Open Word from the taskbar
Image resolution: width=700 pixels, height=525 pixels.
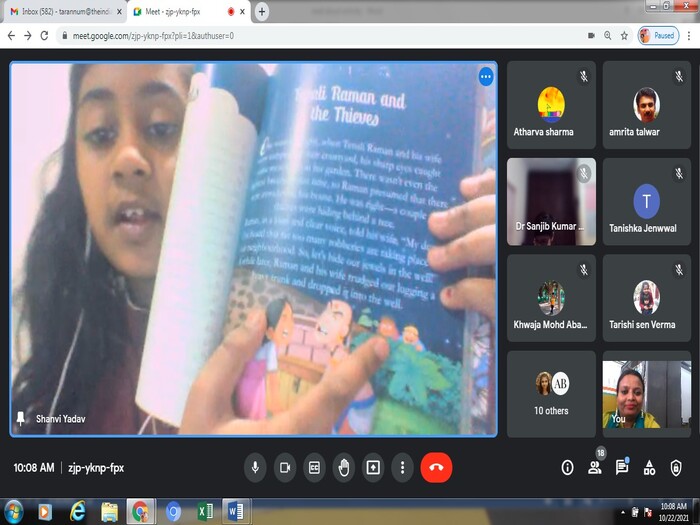[x=236, y=512]
